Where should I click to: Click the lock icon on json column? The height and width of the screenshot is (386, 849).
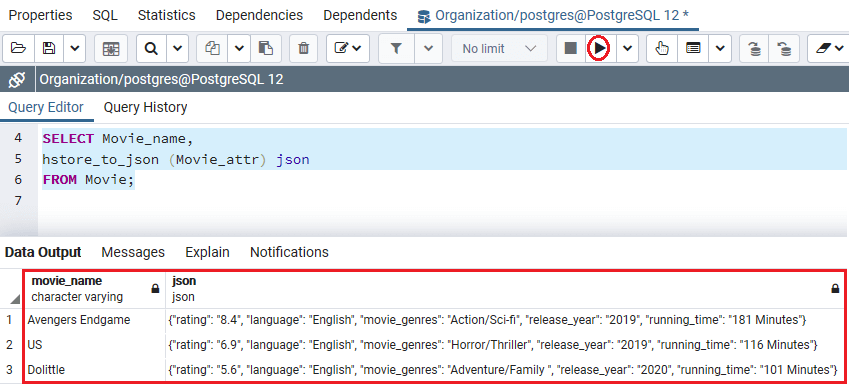(835, 289)
